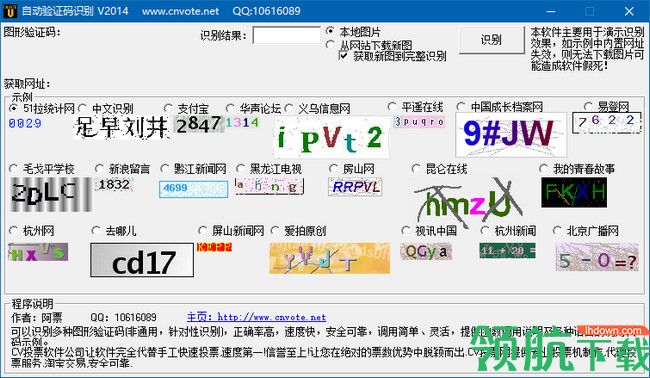Viewport: 650px width, 378px height.
Task: Click the red 屏山新闻网 captcha image
Action: pos(214,247)
